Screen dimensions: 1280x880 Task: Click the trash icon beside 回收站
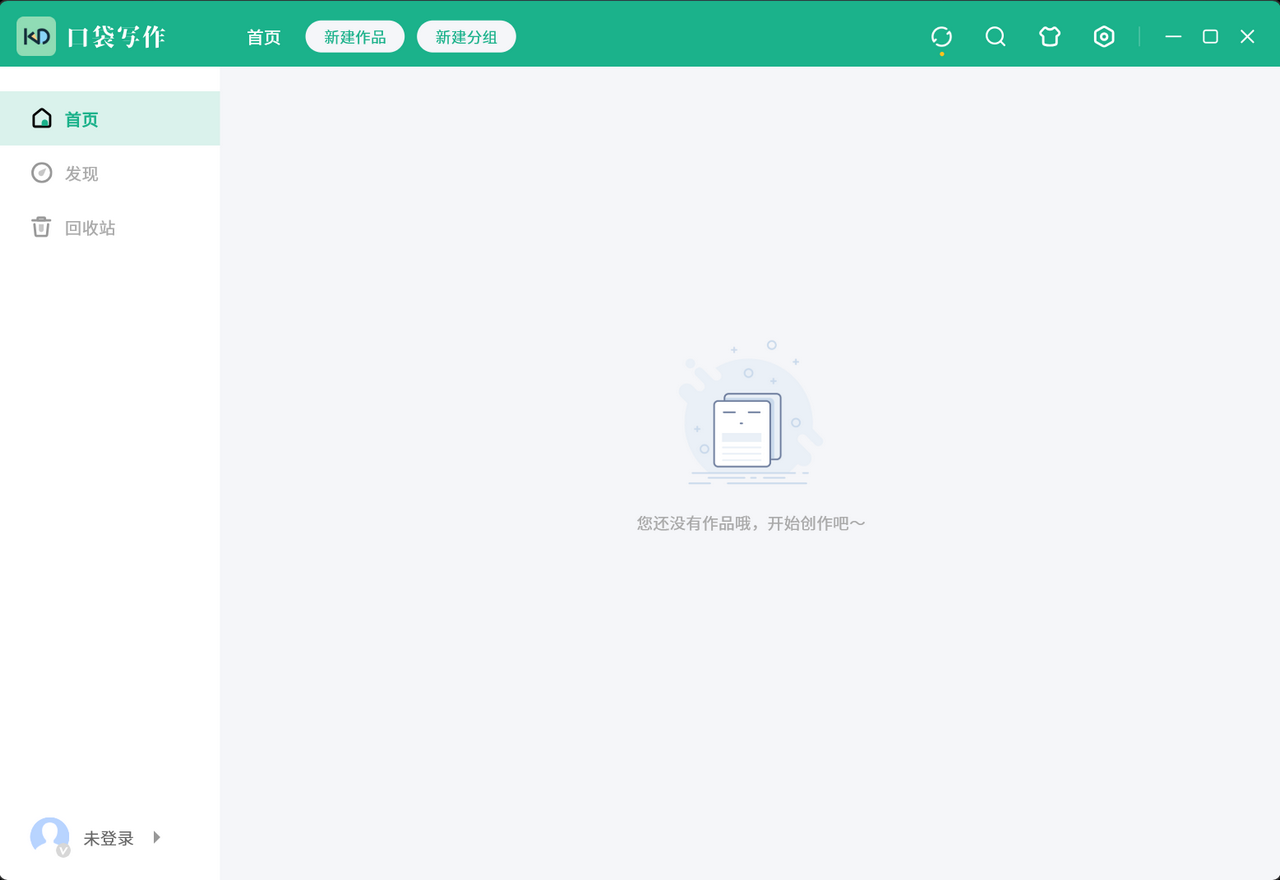coord(41,226)
